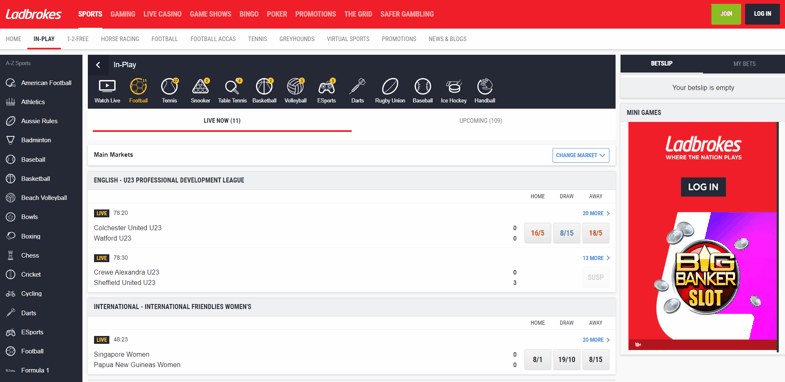Open Cricket in A-Z sidebar
The height and width of the screenshot is (382, 785).
click(x=41, y=274)
